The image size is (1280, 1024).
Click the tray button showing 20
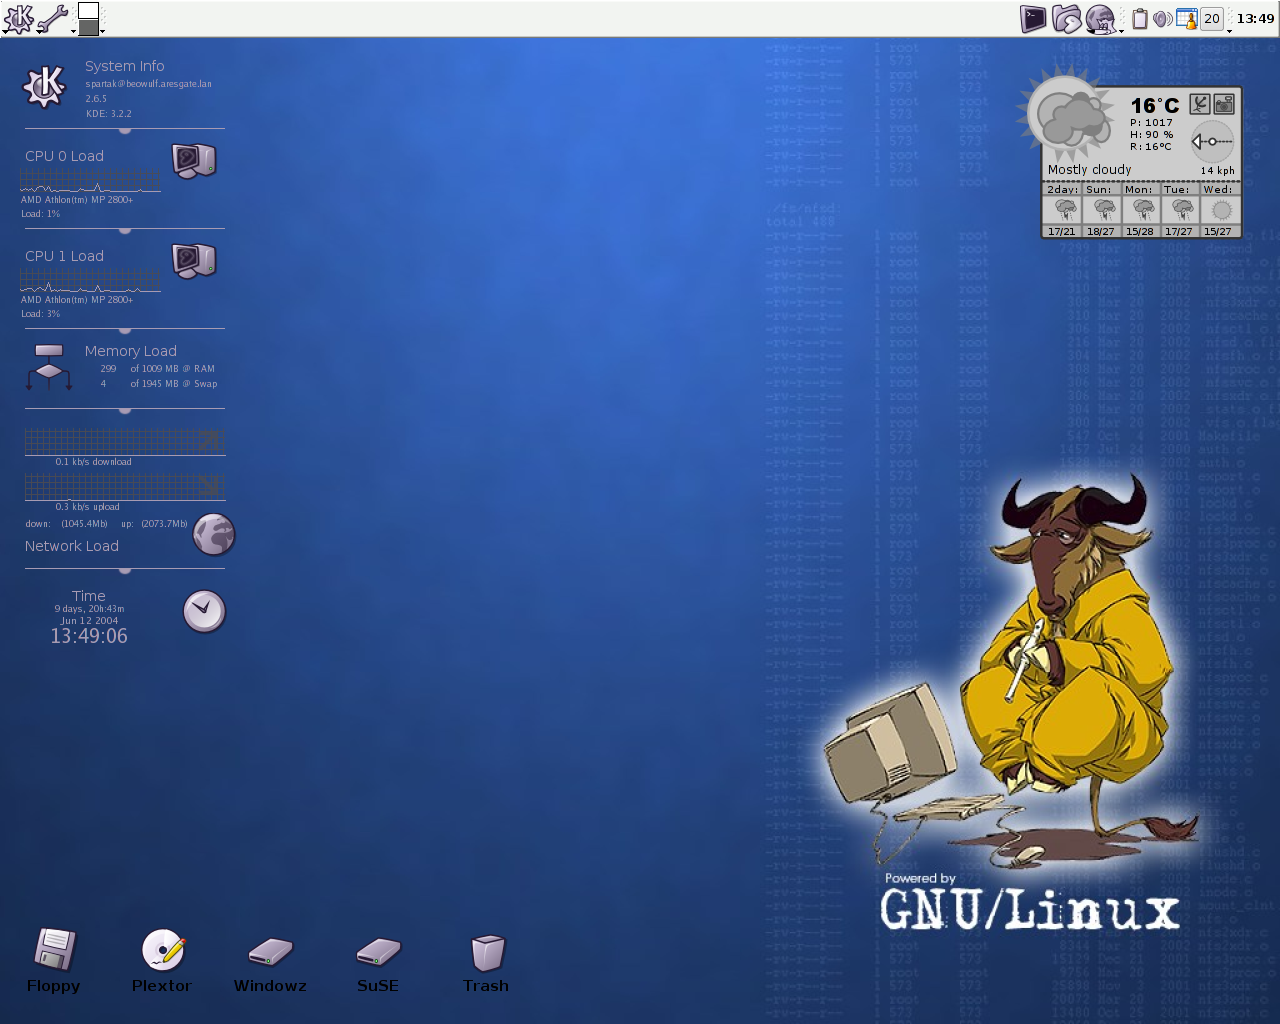pos(1212,18)
